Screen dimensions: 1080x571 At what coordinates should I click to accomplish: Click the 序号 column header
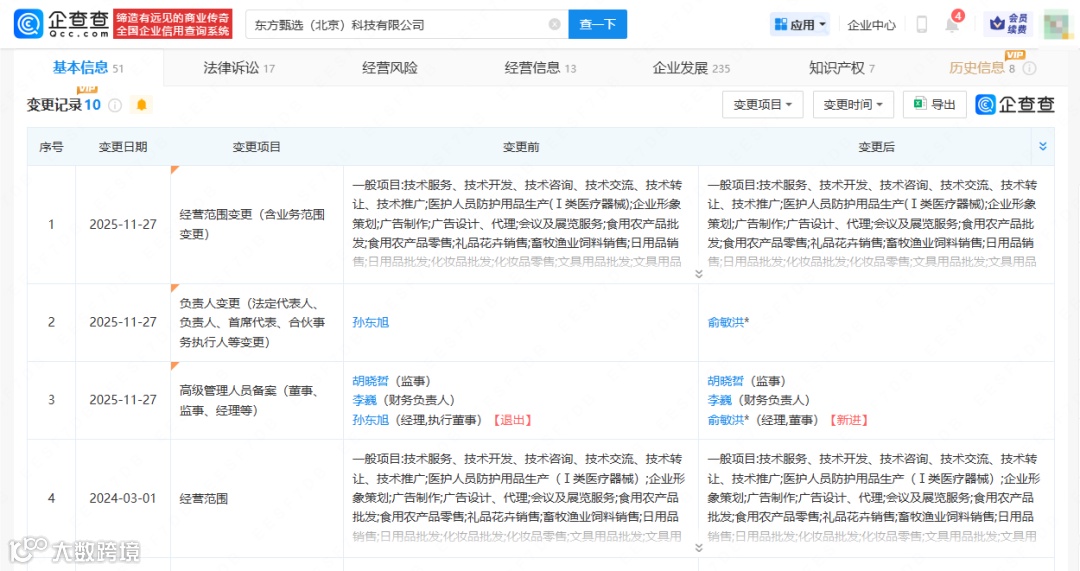pyautogui.click(x=51, y=147)
